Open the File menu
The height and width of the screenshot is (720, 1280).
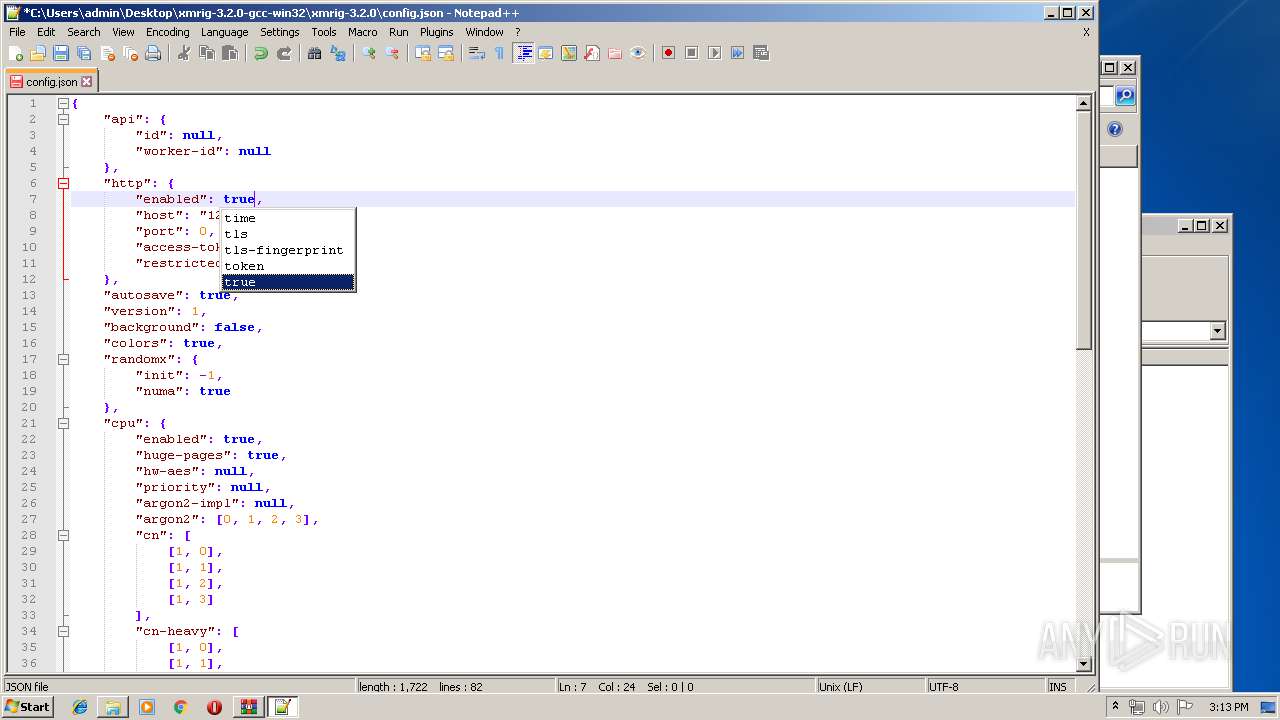pyautogui.click(x=17, y=32)
